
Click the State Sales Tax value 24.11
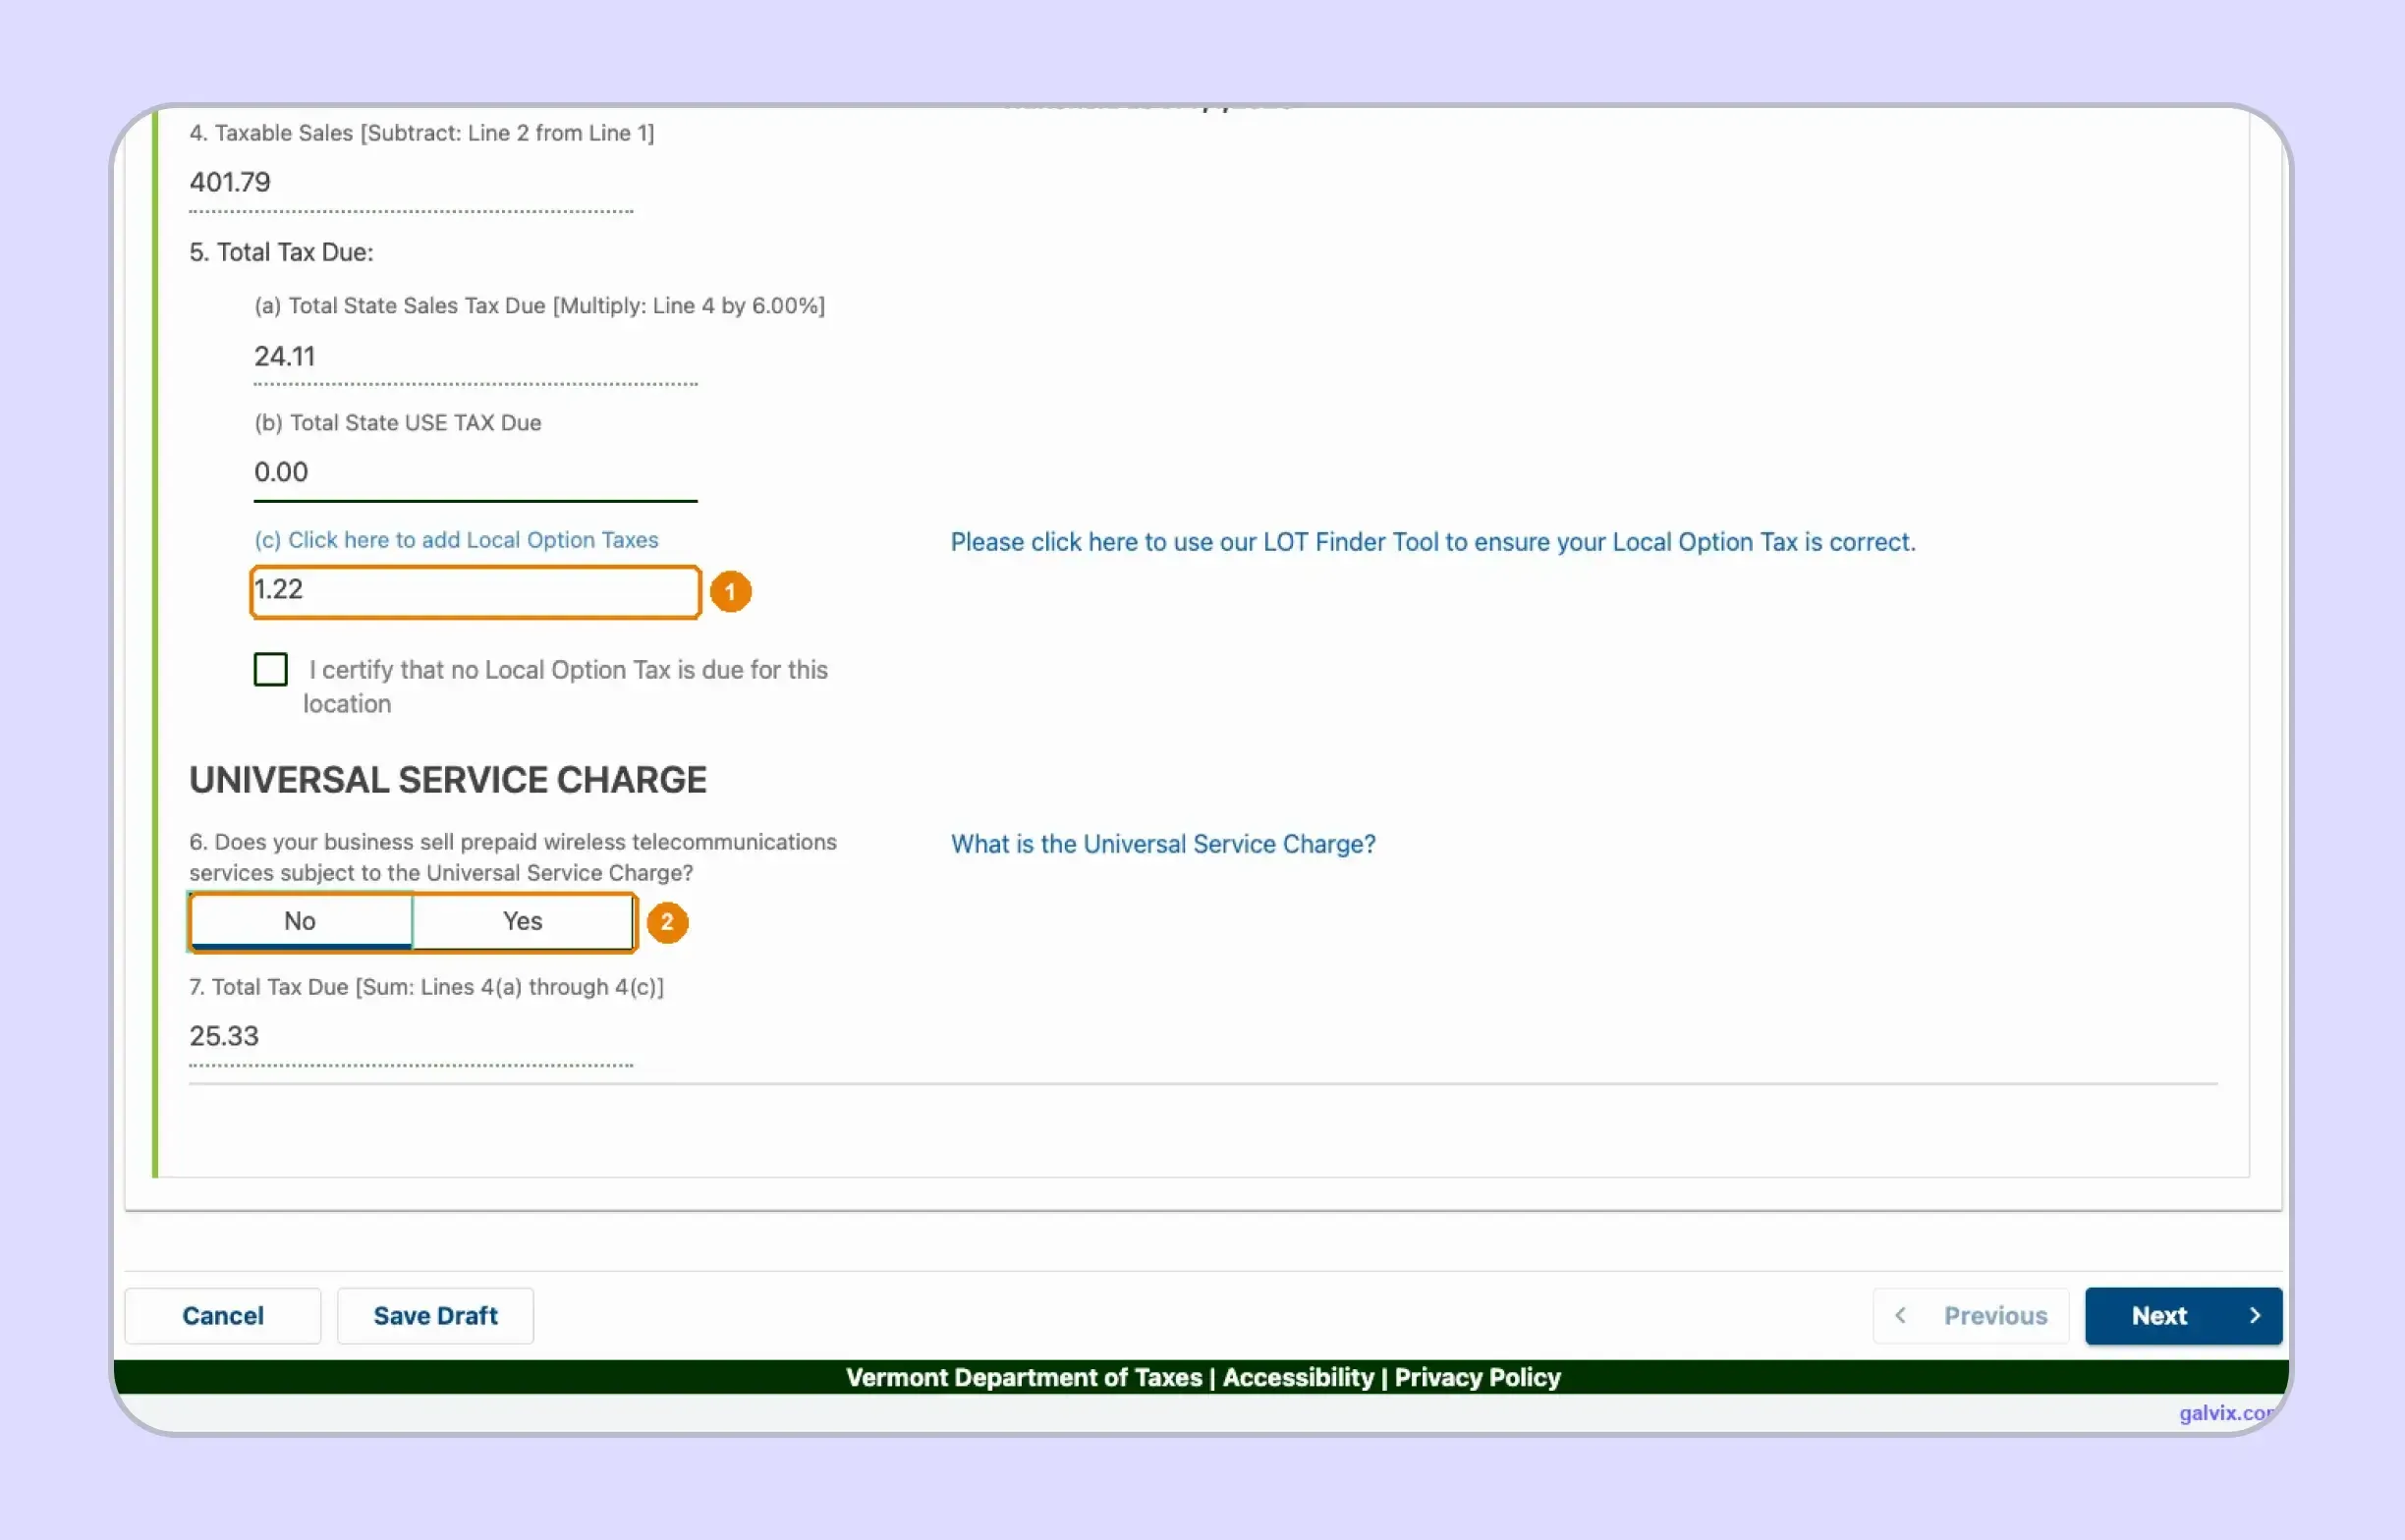(285, 356)
